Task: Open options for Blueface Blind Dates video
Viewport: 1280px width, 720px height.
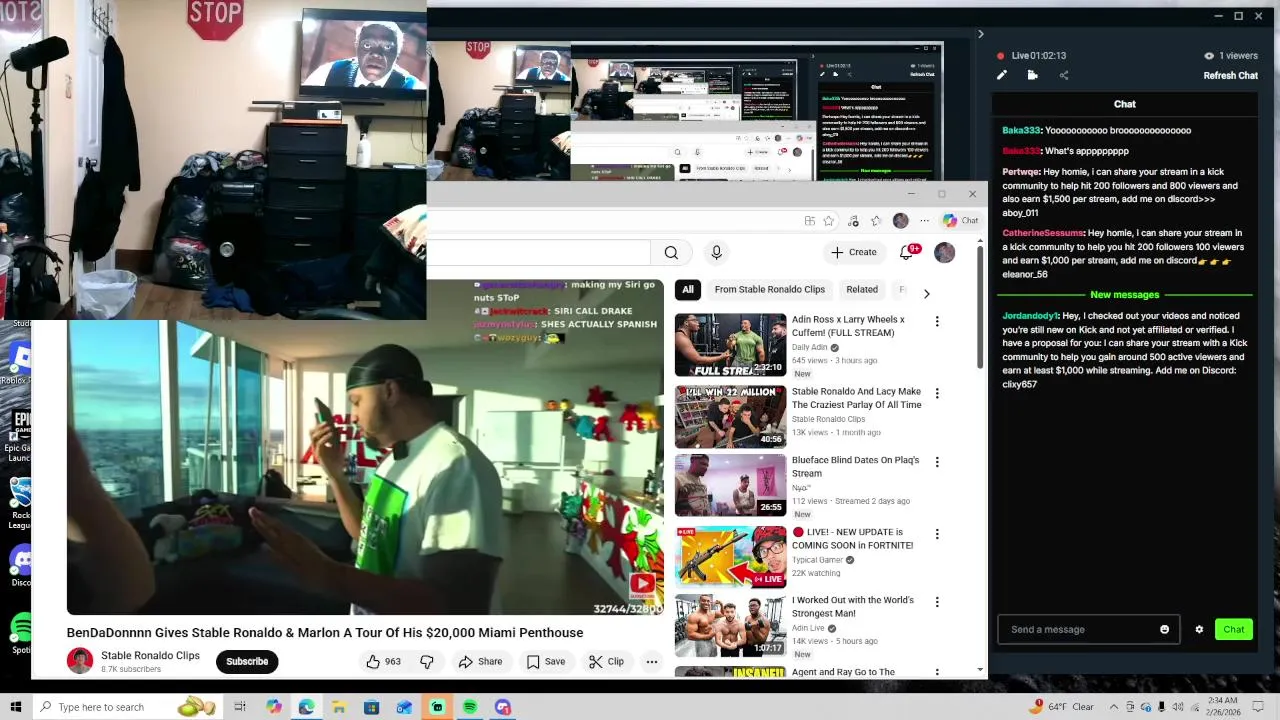Action: pyautogui.click(x=937, y=462)
